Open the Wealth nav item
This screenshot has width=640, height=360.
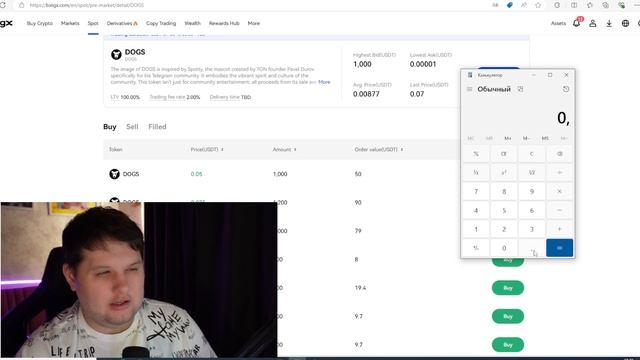tap(192, 23)
